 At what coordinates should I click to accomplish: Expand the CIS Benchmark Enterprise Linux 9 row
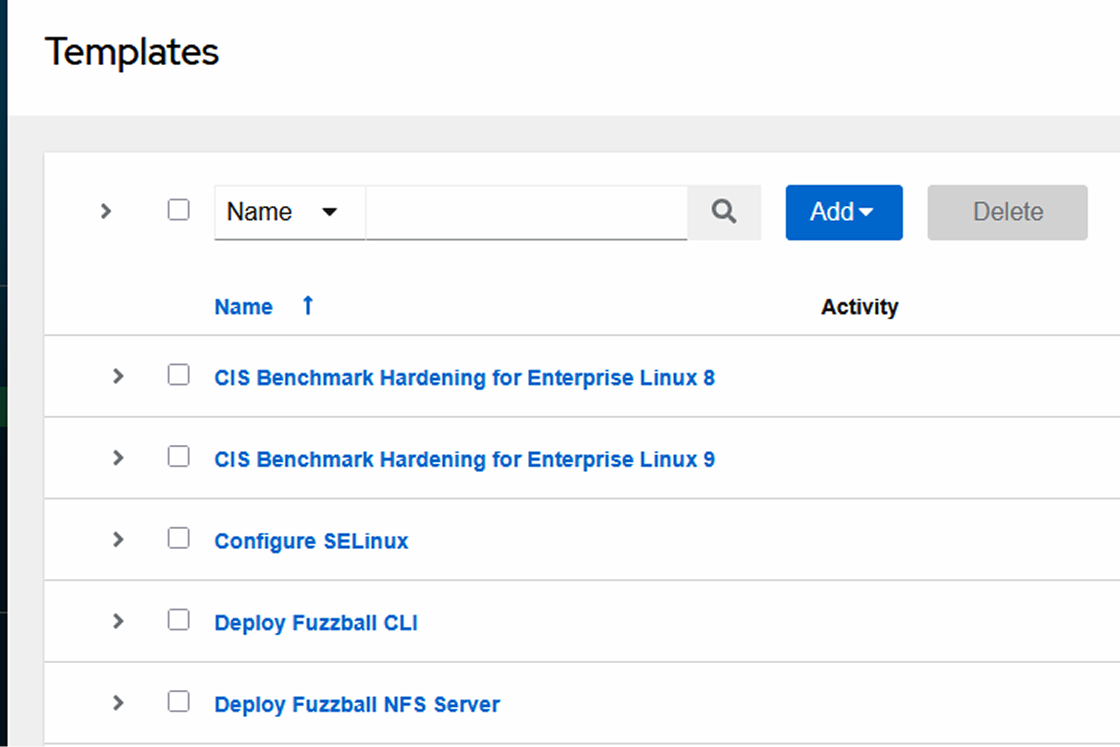click(x=118, y=458)
